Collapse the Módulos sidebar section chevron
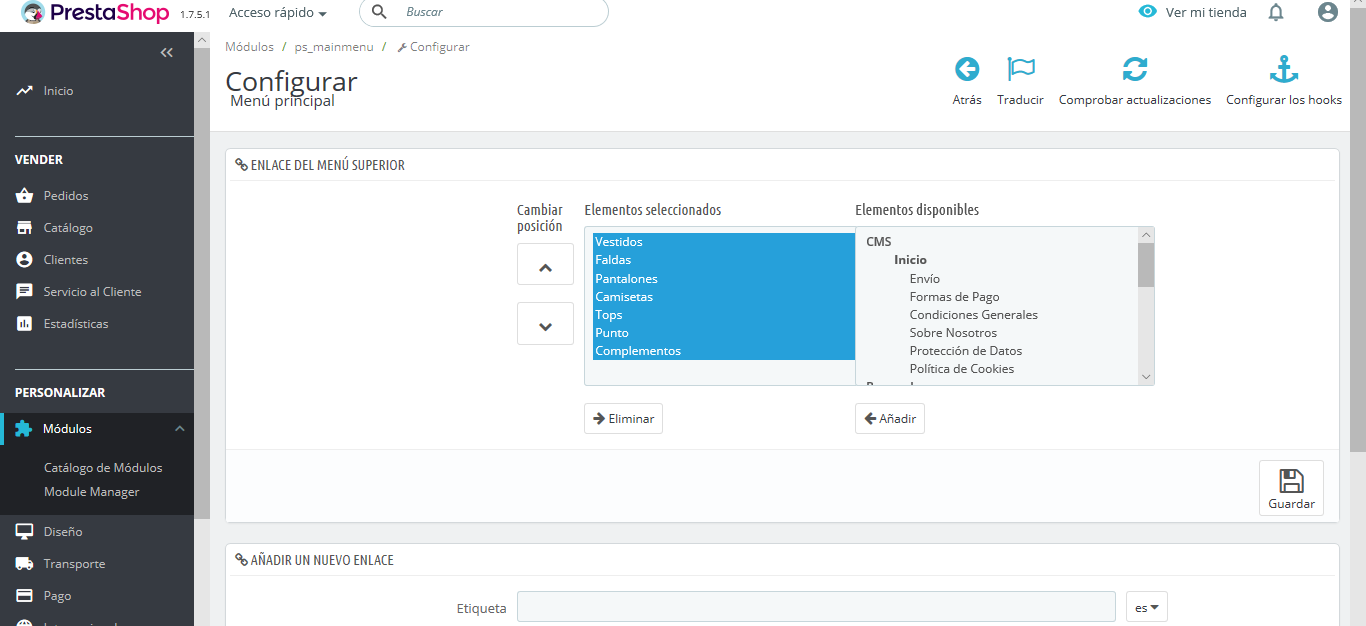Image resolution: width=1366 pixels, height=626 pixels. pos(180,428)
